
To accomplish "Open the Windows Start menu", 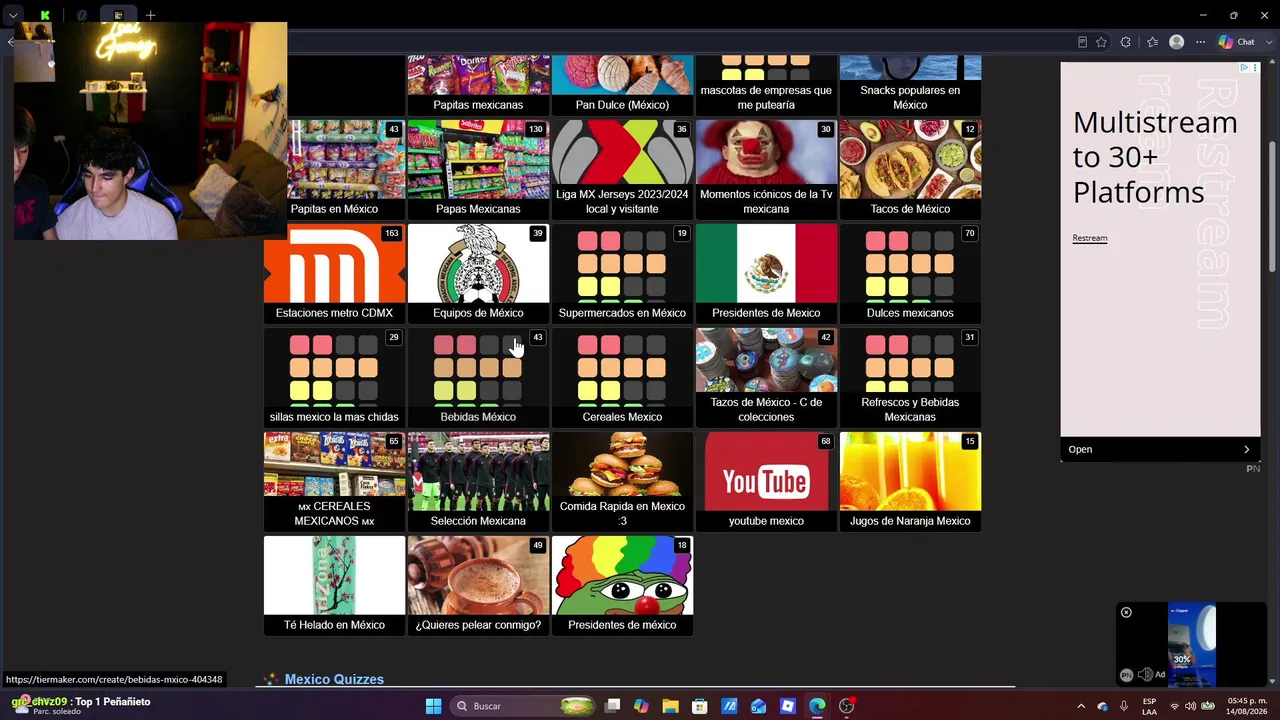I will (433, 706).
